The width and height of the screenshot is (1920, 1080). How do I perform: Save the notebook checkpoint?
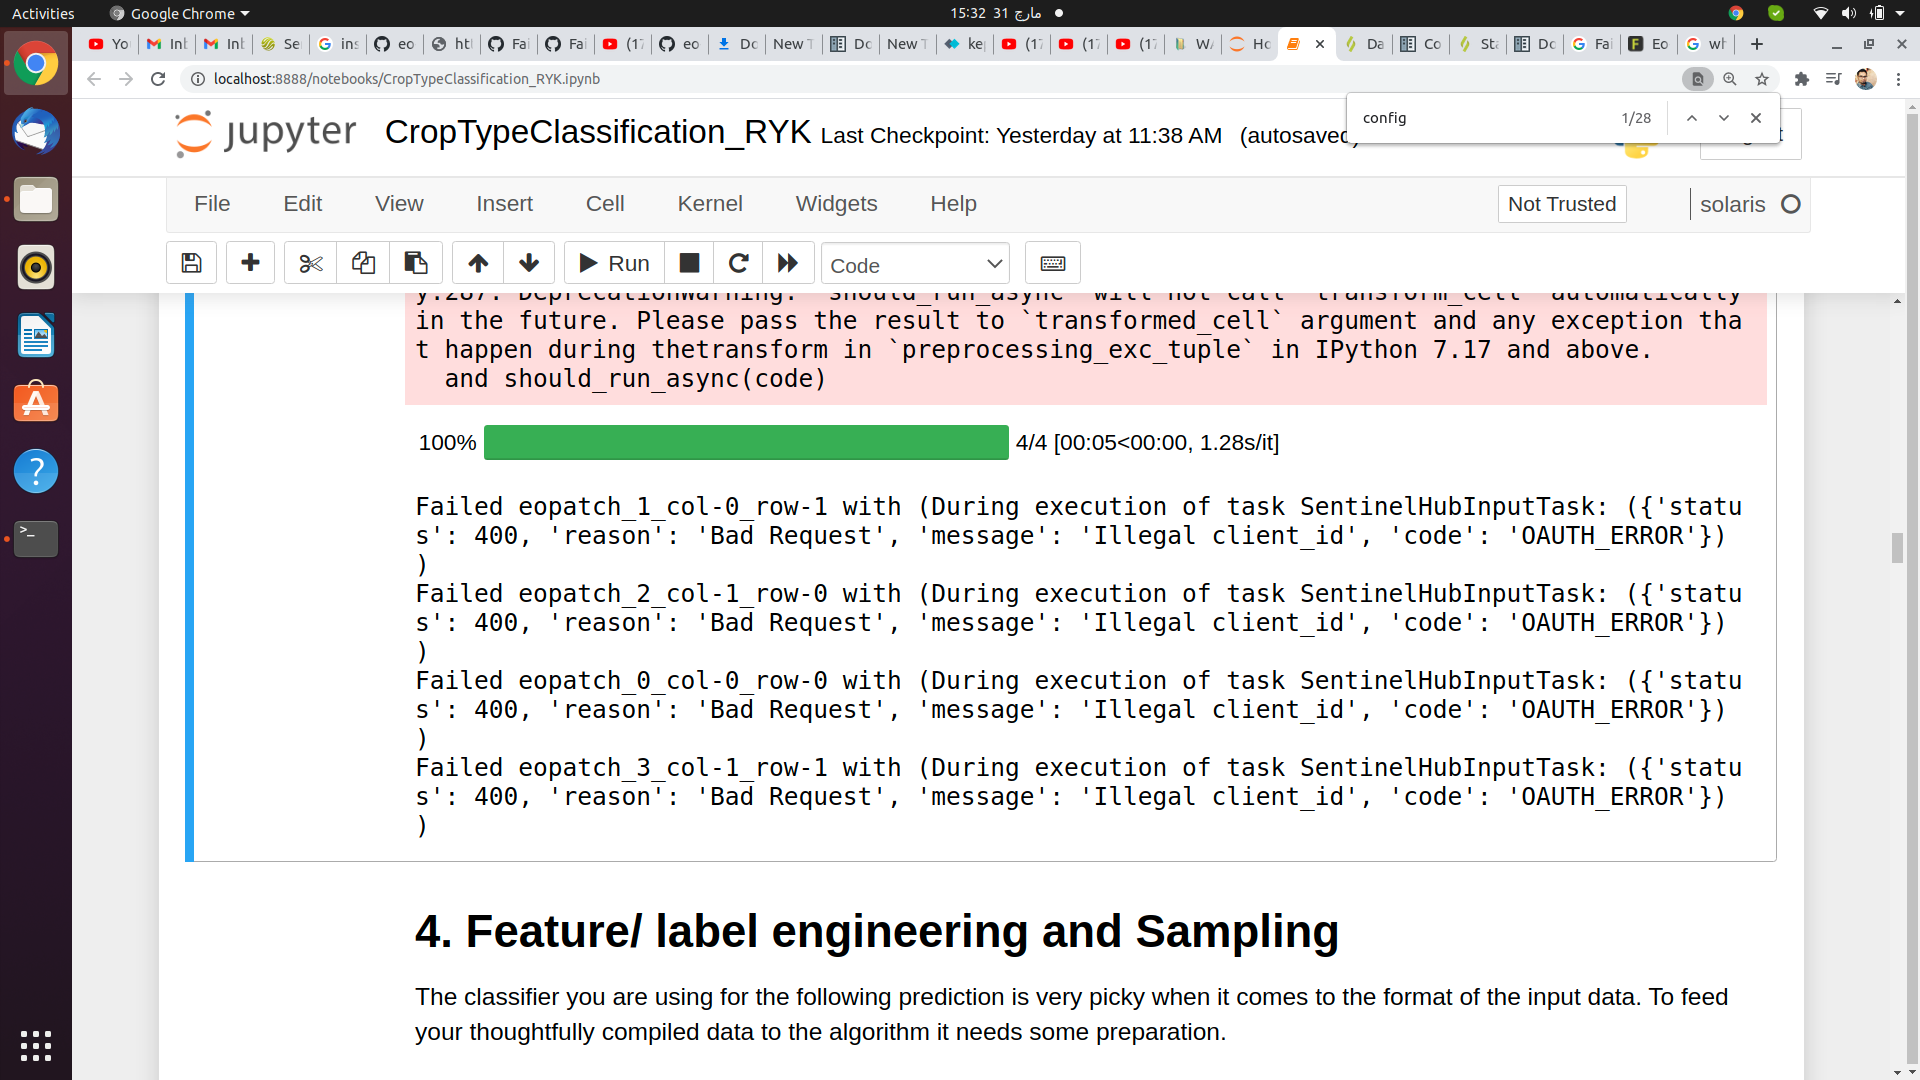(191, 262)
